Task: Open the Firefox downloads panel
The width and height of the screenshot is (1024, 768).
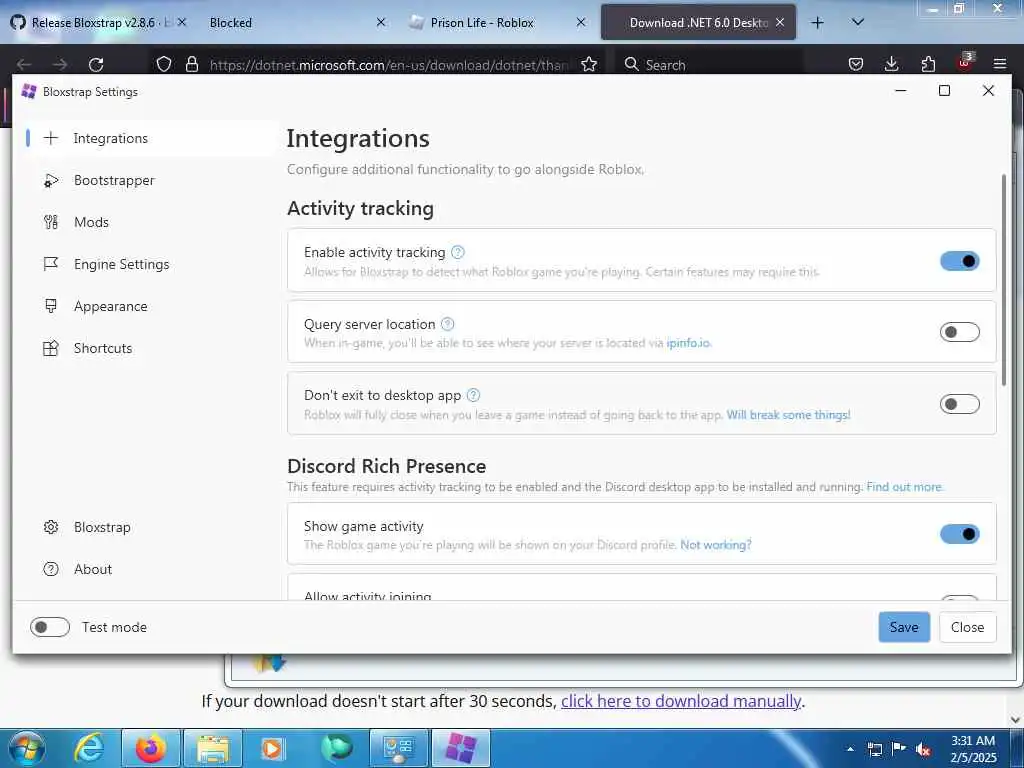Action: pos(891,64)
